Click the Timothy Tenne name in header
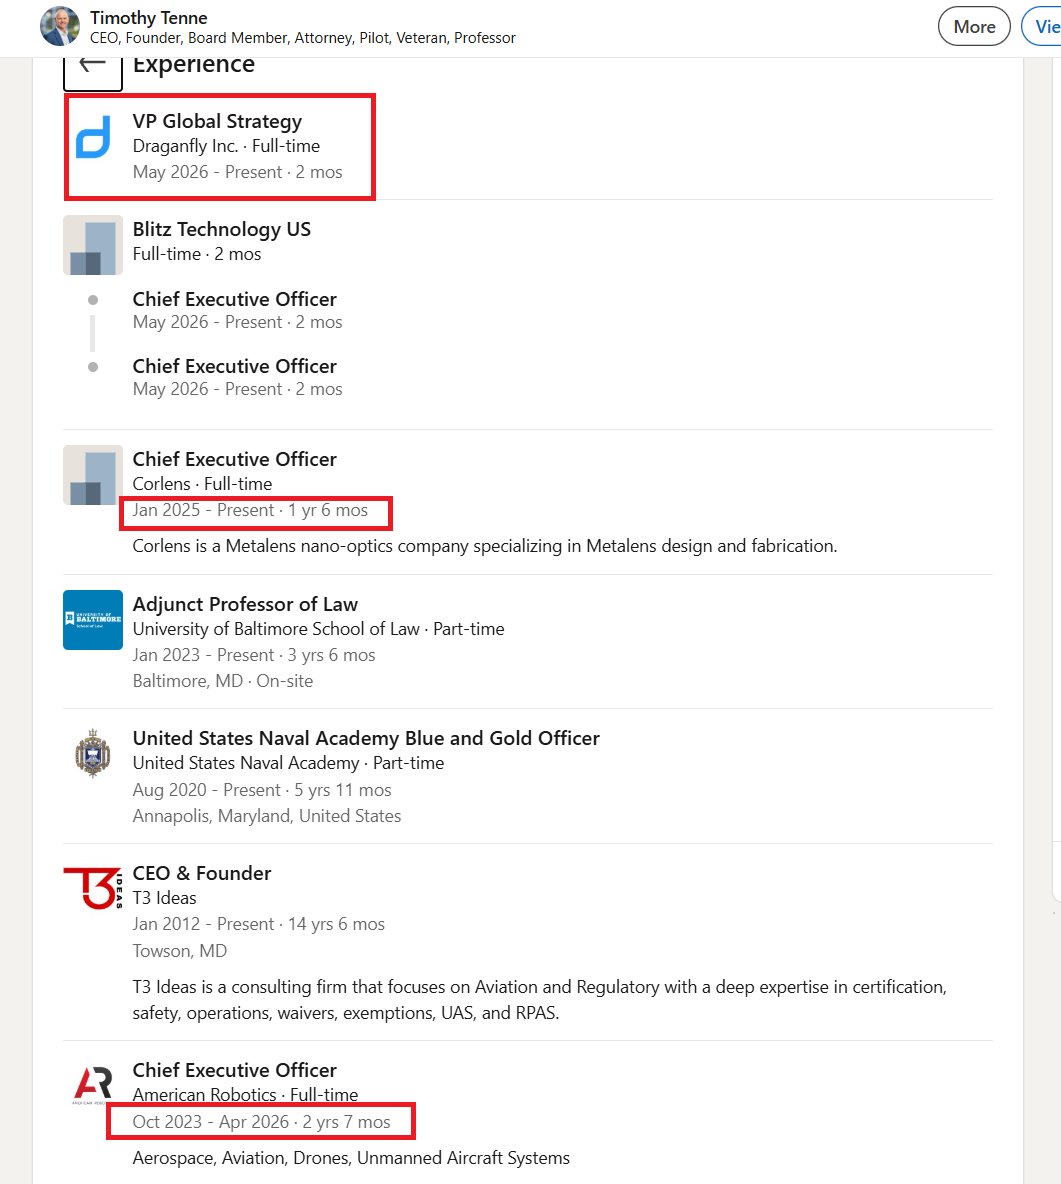 pyautogui.click(x=149, y=17)
